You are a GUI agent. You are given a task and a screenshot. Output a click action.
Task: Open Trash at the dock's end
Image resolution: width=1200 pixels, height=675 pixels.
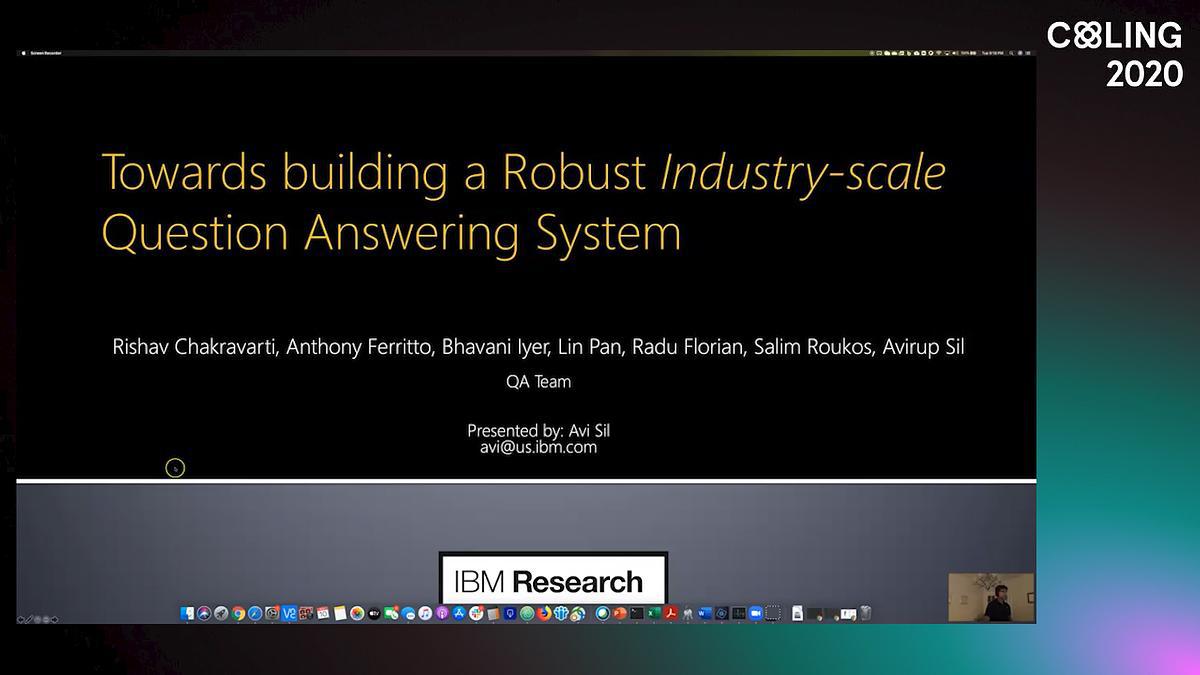tap(866, 613)
